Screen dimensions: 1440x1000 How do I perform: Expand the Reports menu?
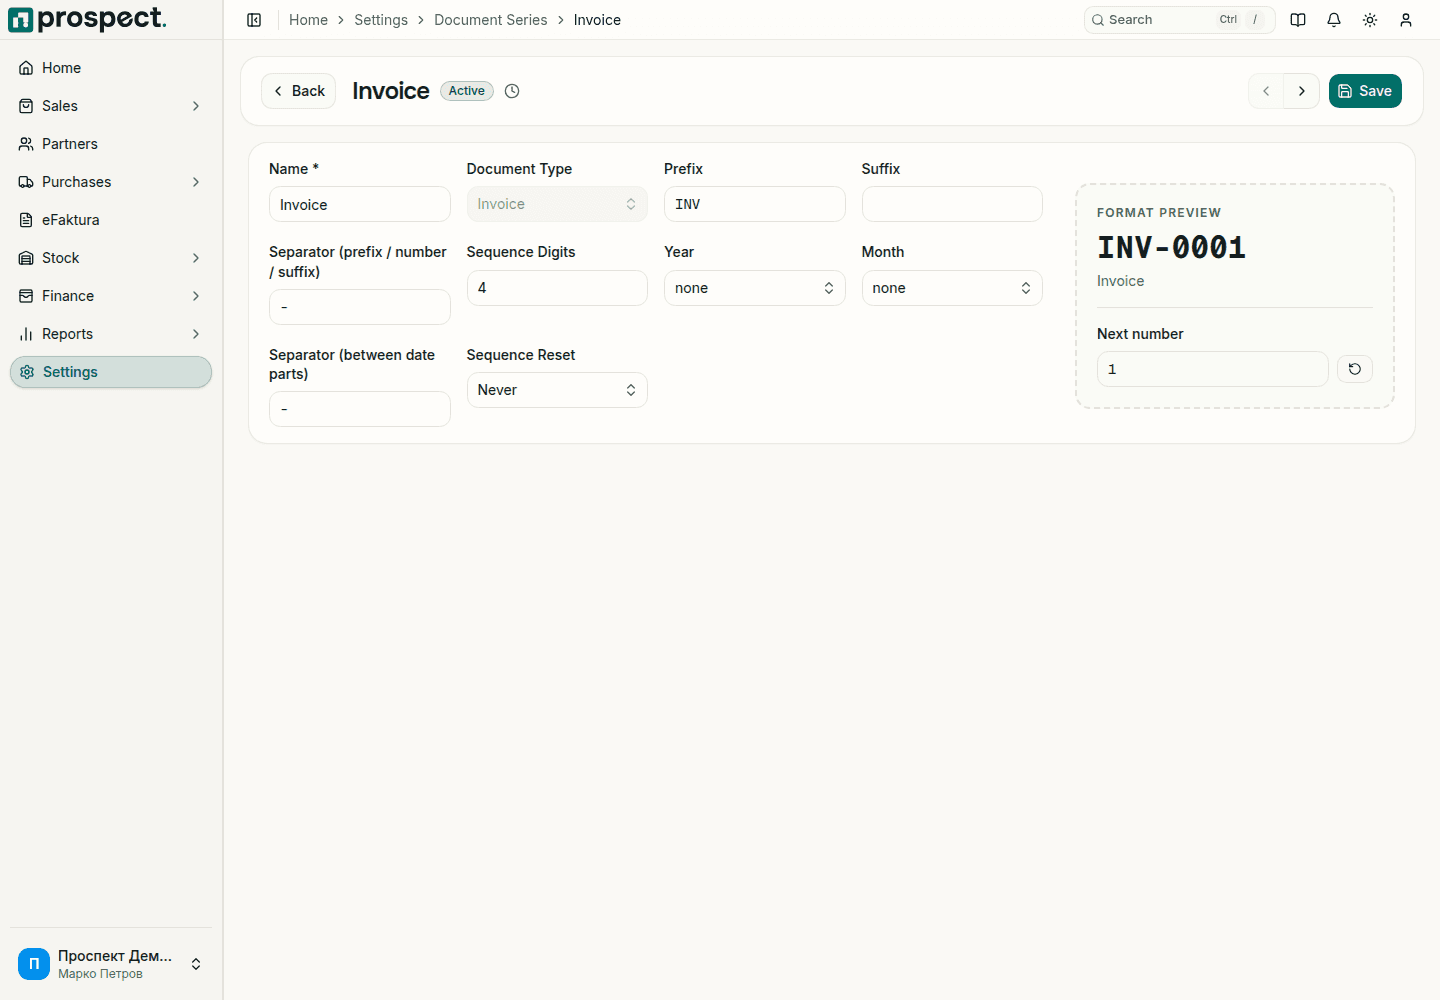(111, 334)
